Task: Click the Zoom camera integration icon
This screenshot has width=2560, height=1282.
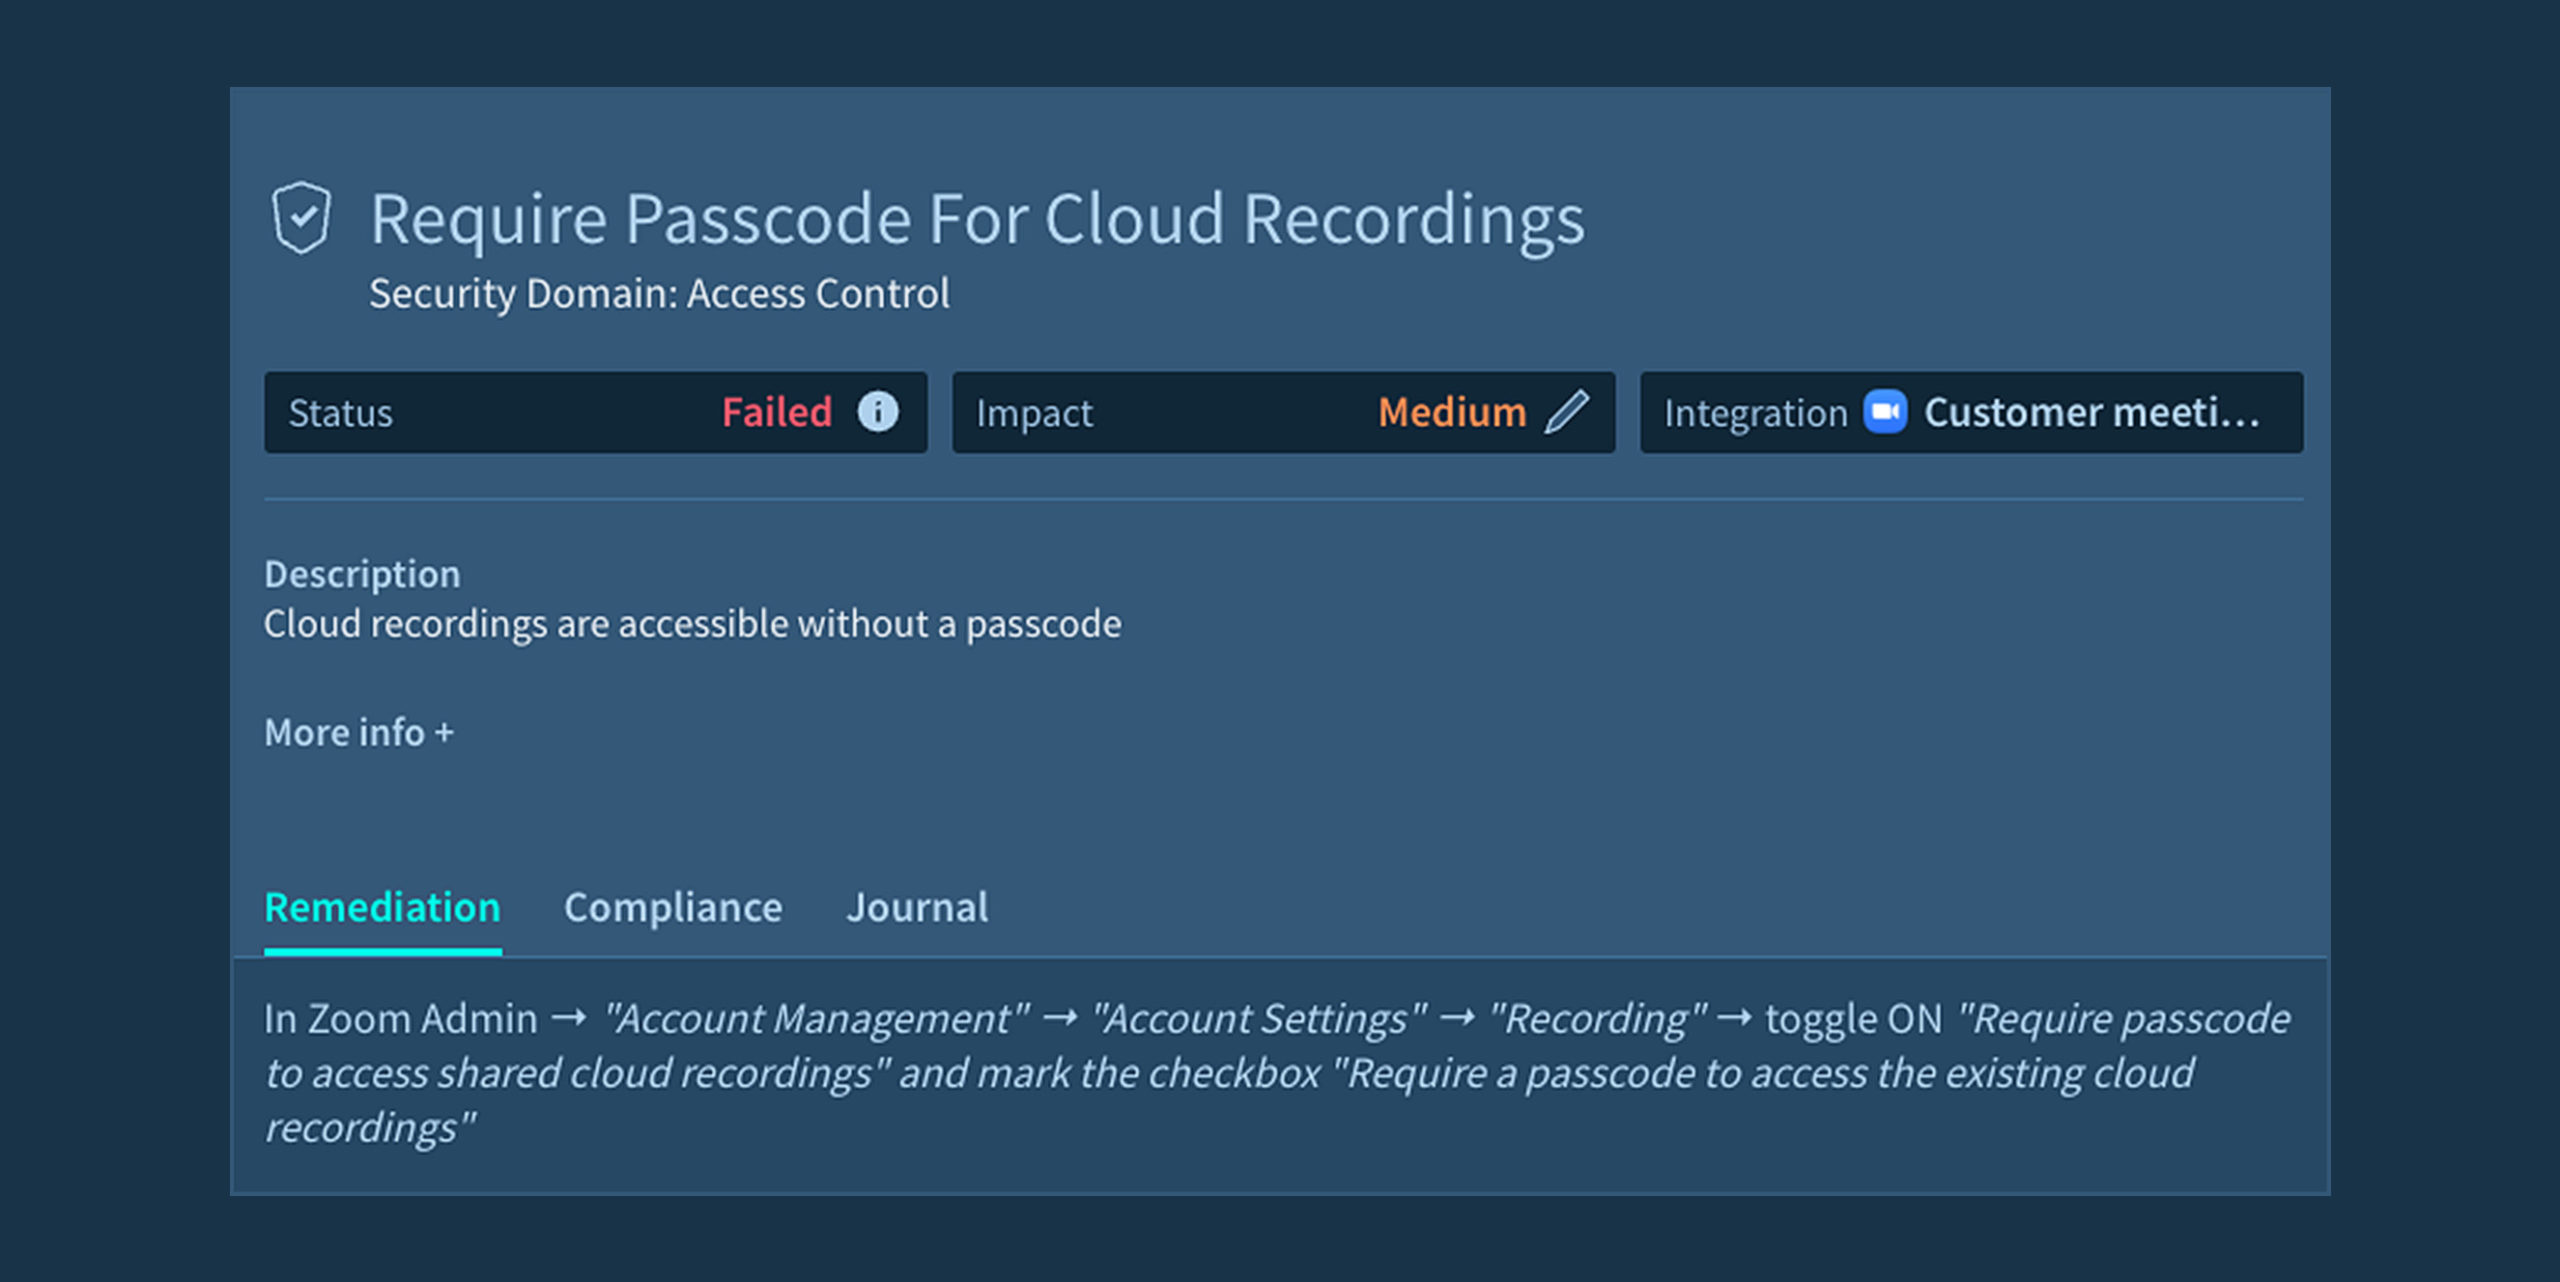Action: [1885, 412]
